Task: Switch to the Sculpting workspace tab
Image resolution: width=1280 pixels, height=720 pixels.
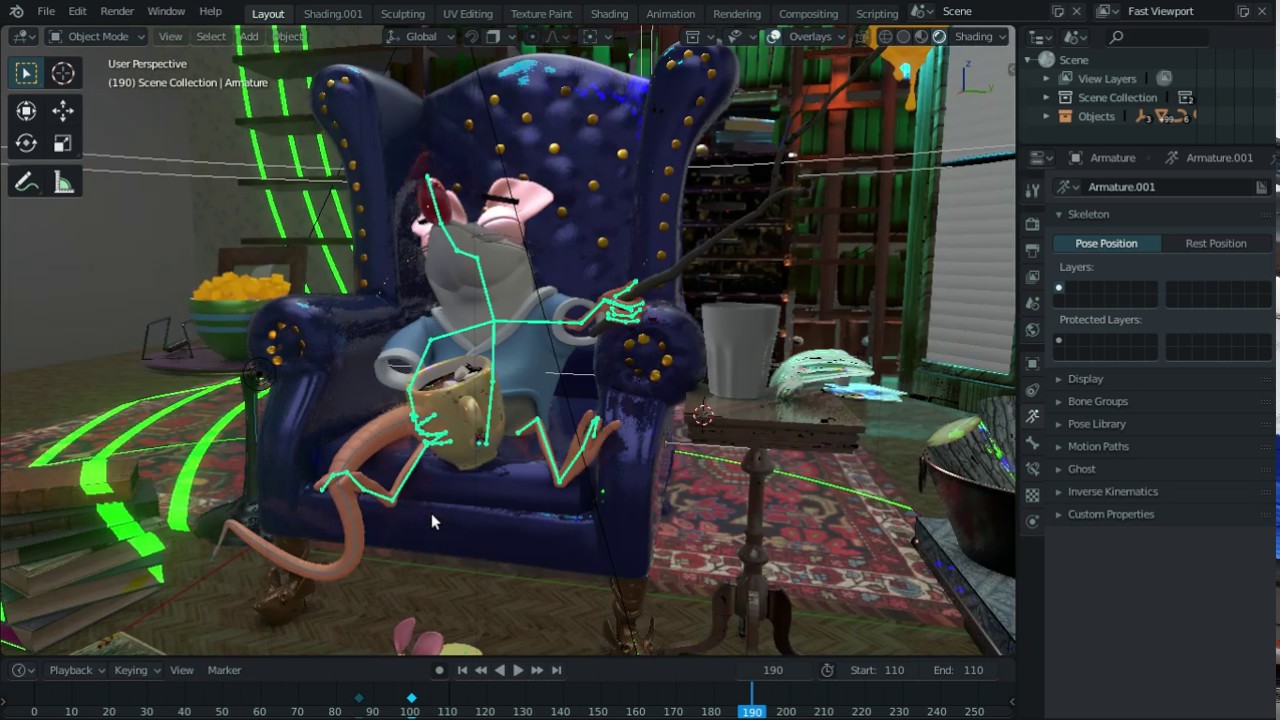Action: [x=403, y=14]
